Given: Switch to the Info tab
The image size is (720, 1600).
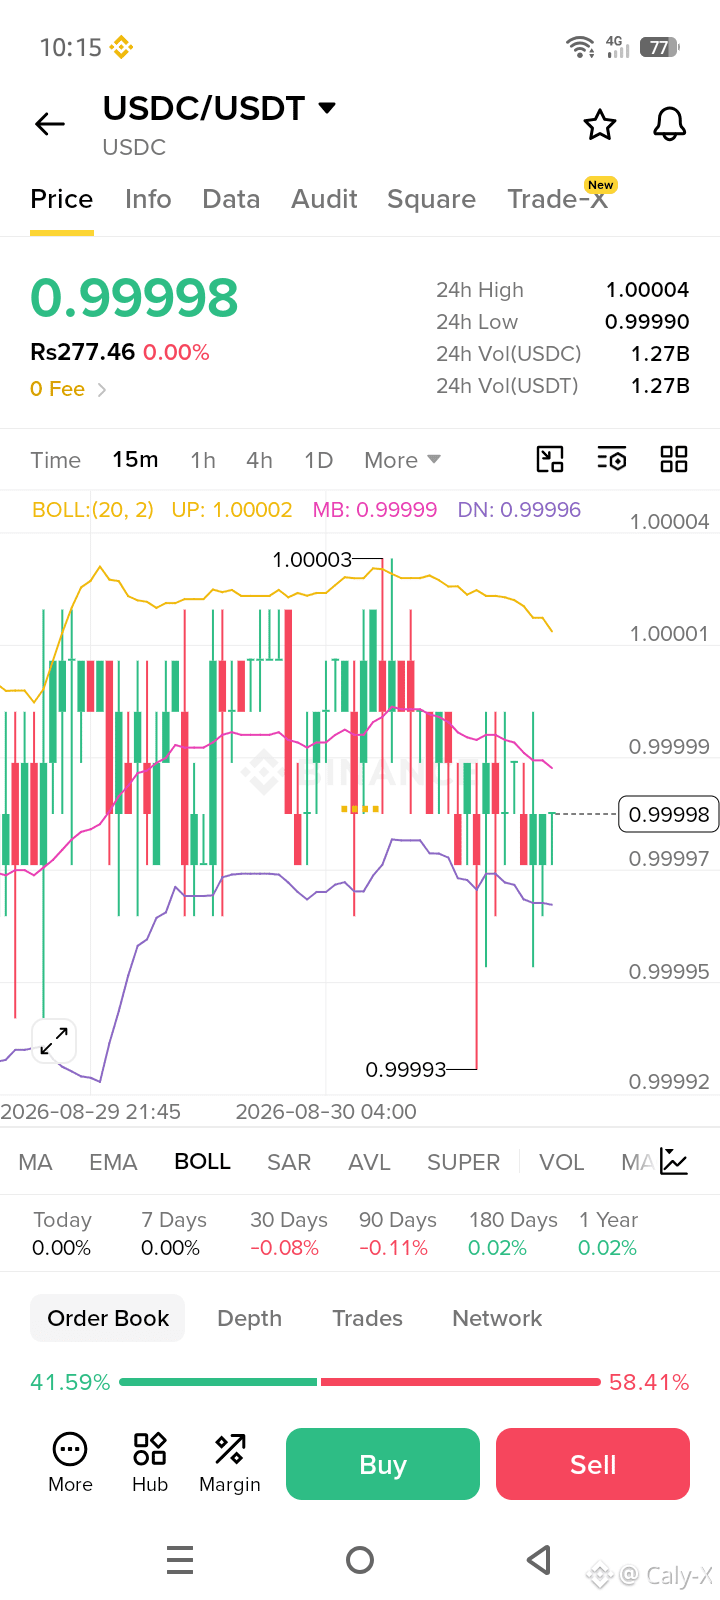Looking at the screenshot, I should [x=148, y=199].
